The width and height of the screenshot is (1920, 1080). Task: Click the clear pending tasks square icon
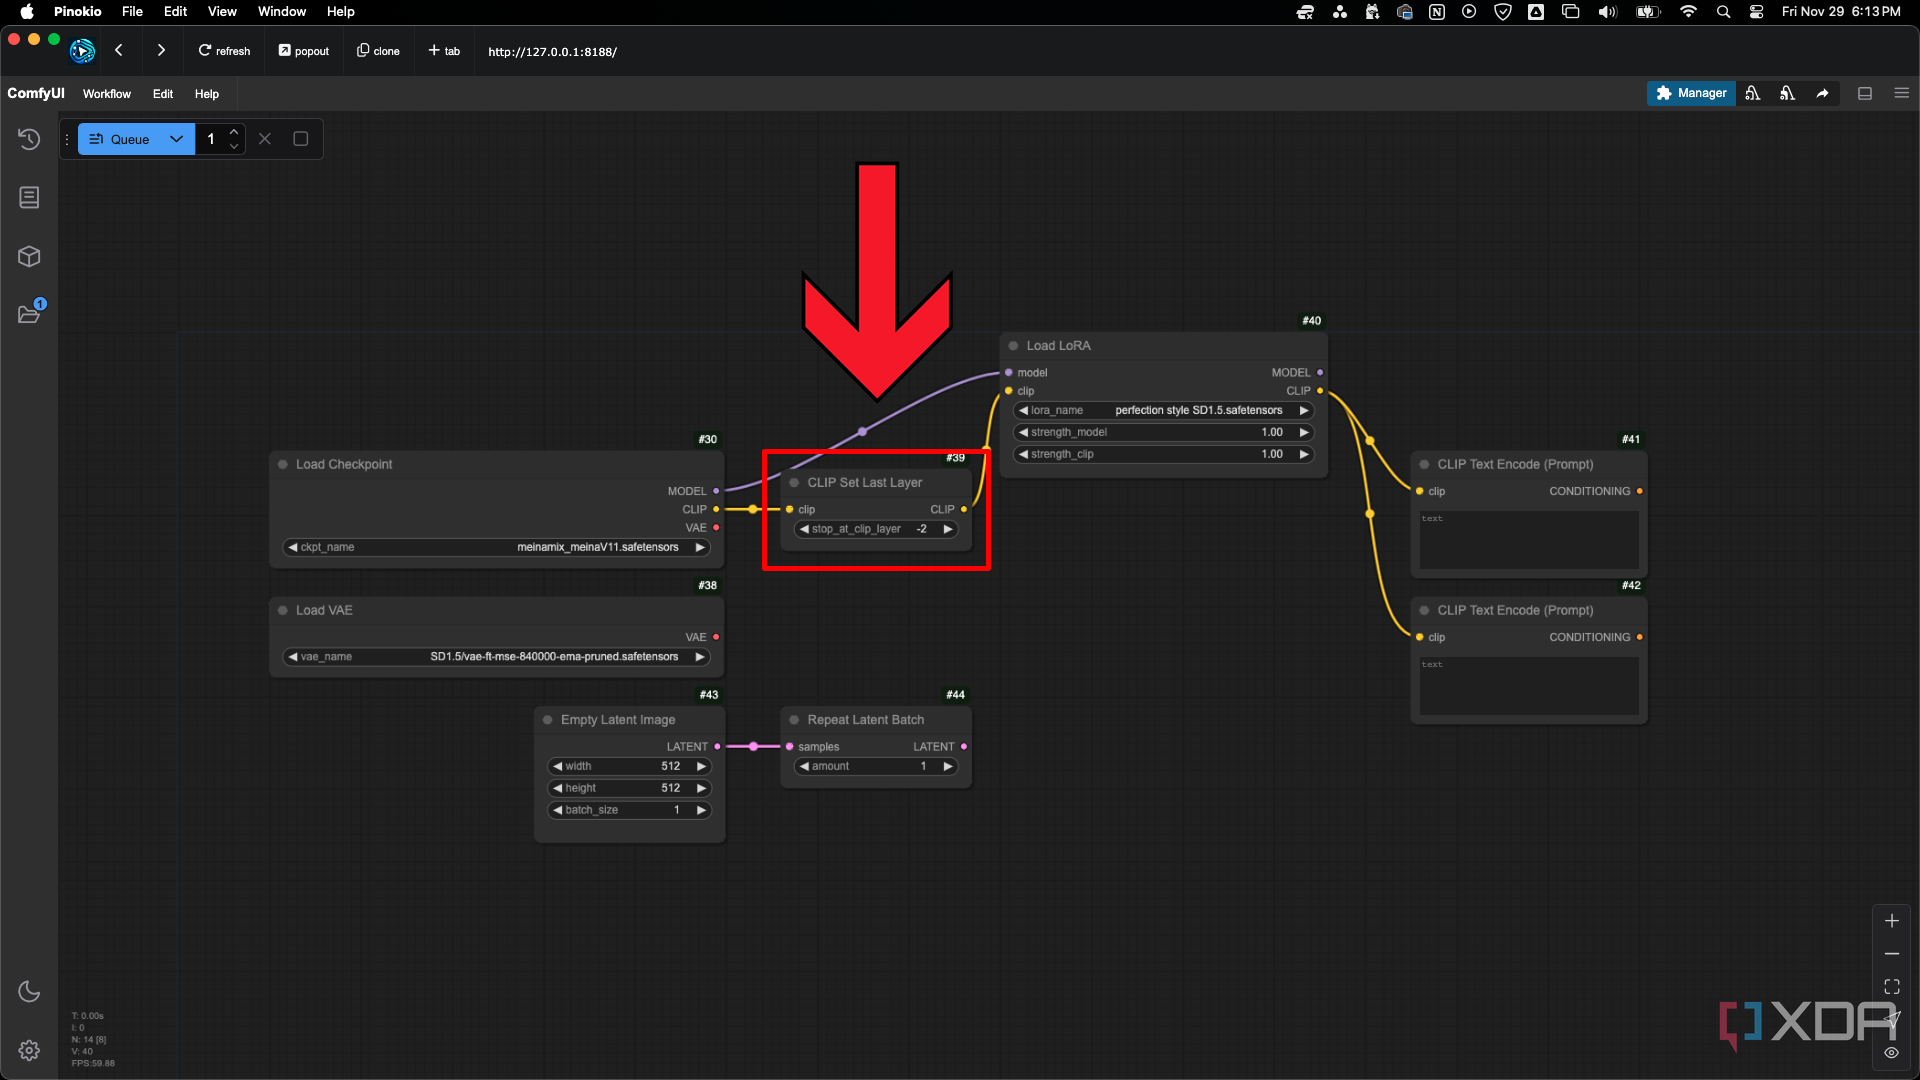point(300,139)
